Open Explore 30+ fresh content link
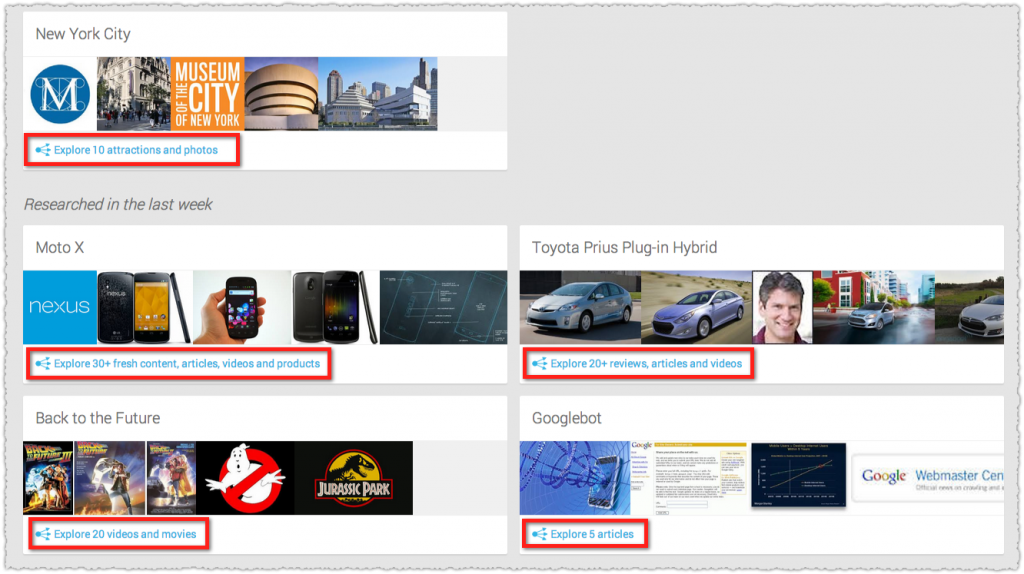The height and width of the screenshot is (574, 1024). [x=187, y=364]
